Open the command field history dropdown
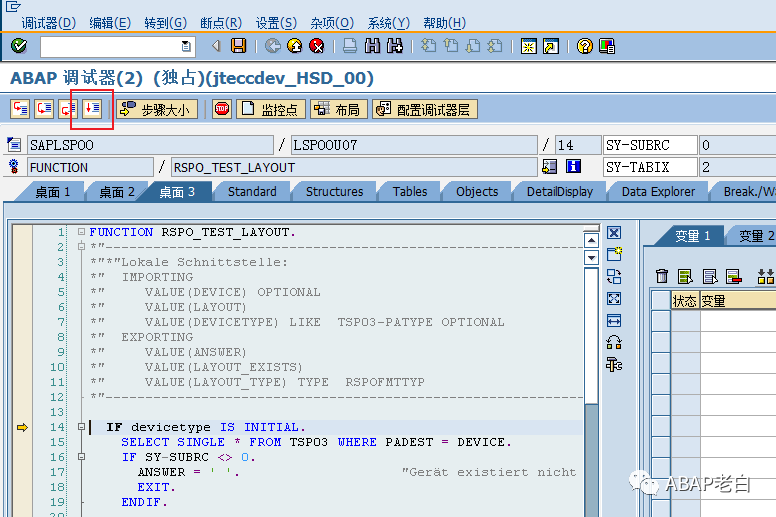Image resolution: width=776 pixels, height=517 pixels. coord(187,47)
